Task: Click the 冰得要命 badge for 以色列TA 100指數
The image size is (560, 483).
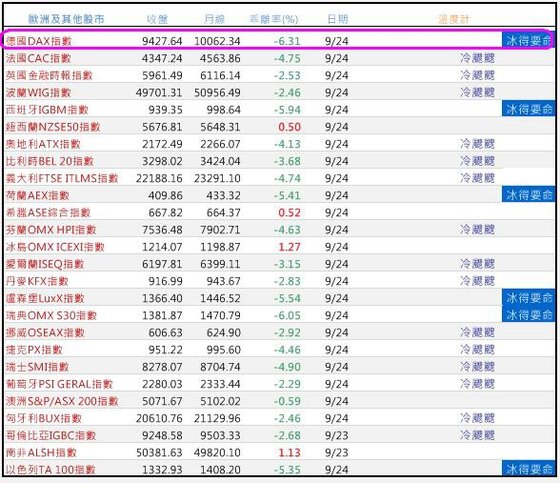Action: (x=528, y=468)
